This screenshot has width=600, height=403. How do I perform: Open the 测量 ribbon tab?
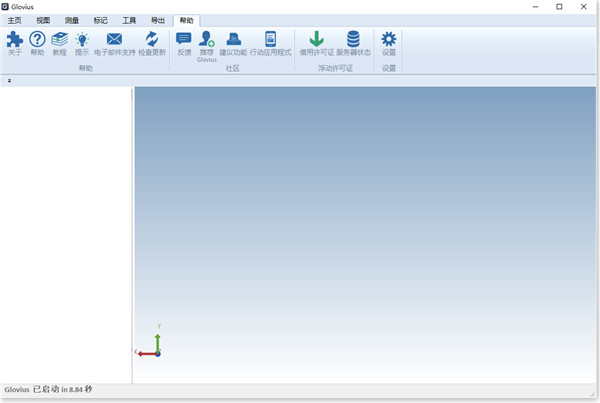click(x=72, y=20)
